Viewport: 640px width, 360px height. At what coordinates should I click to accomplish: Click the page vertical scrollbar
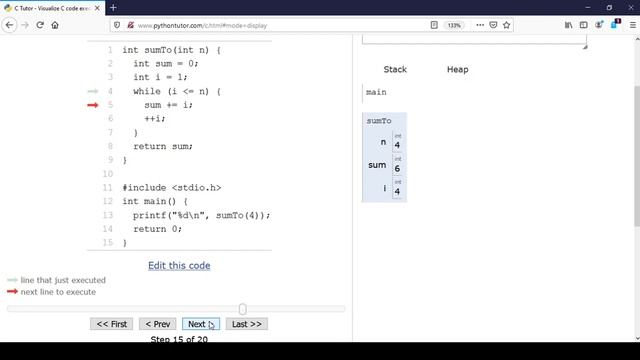tap(637, 155)
